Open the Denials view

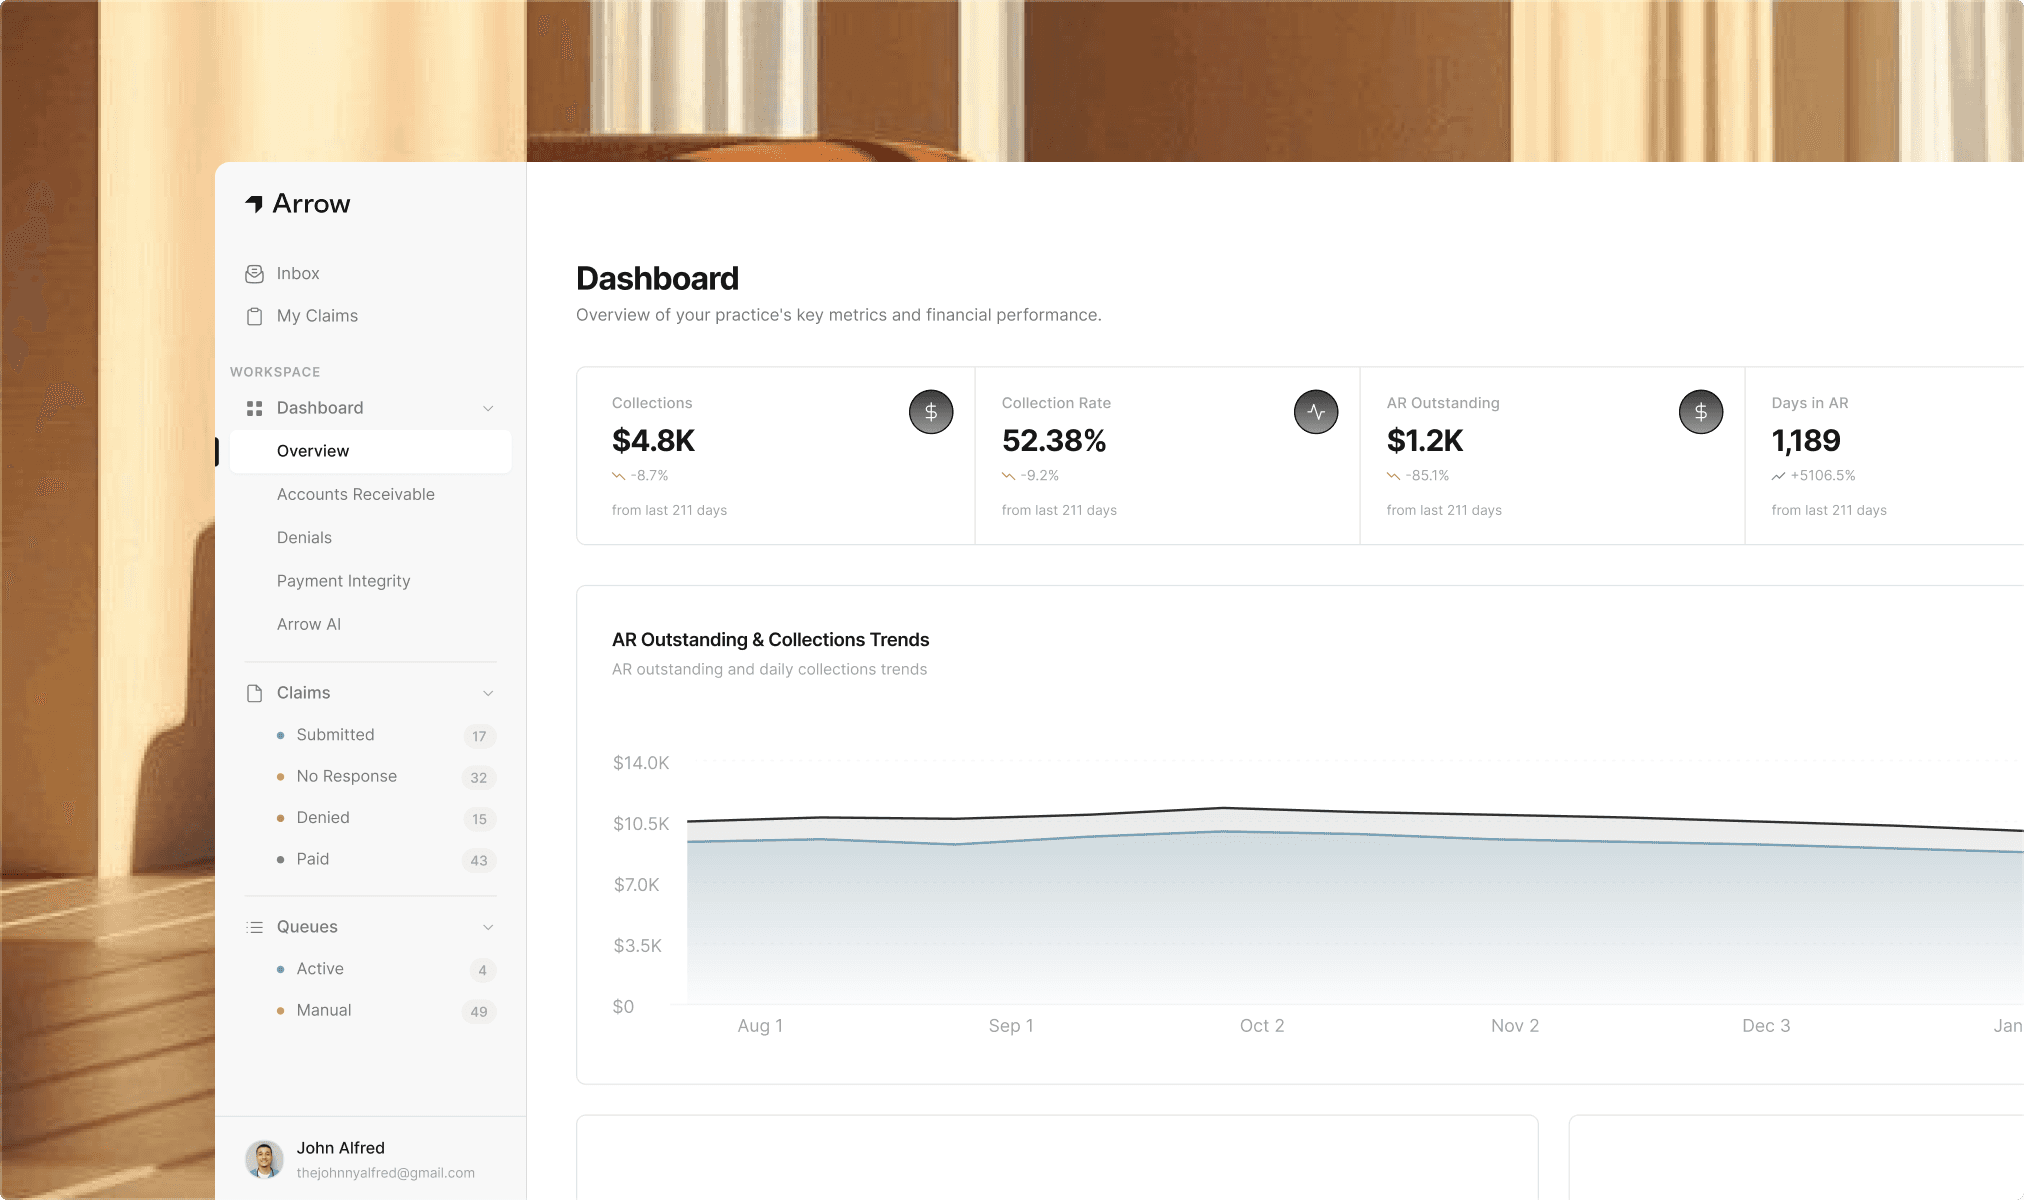304,537
